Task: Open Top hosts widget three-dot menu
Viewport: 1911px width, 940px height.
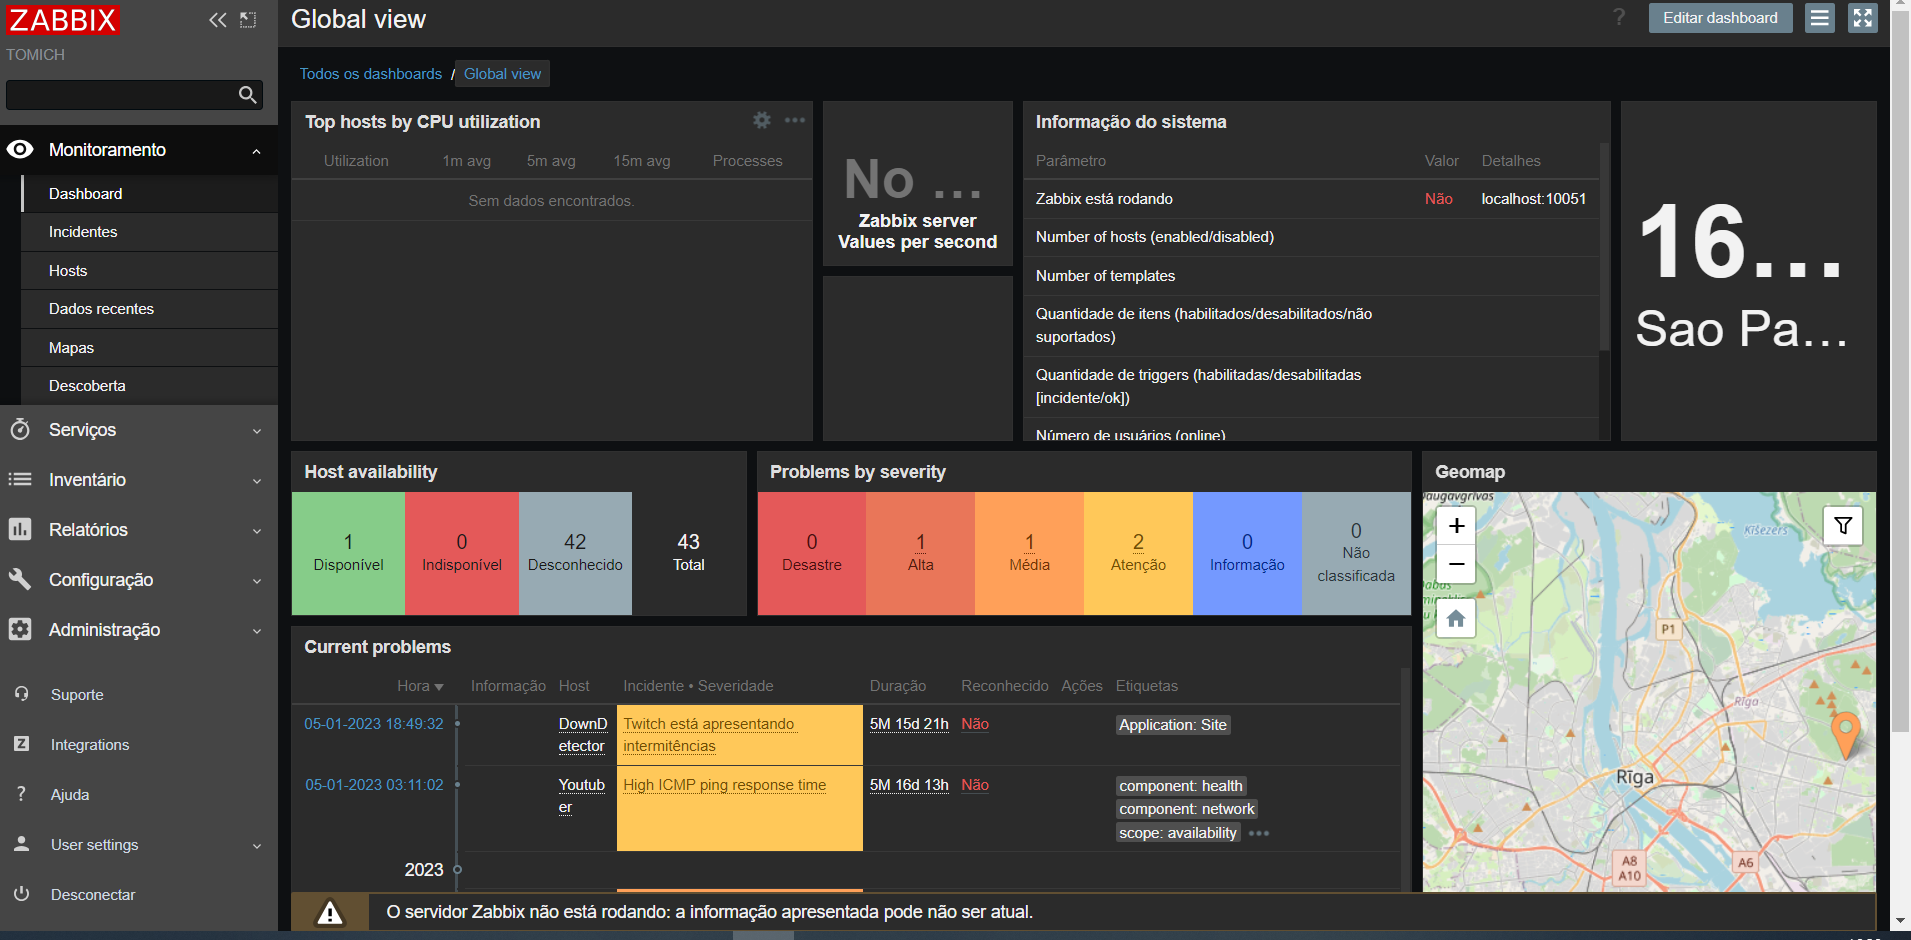Action: tap(795, 120)
